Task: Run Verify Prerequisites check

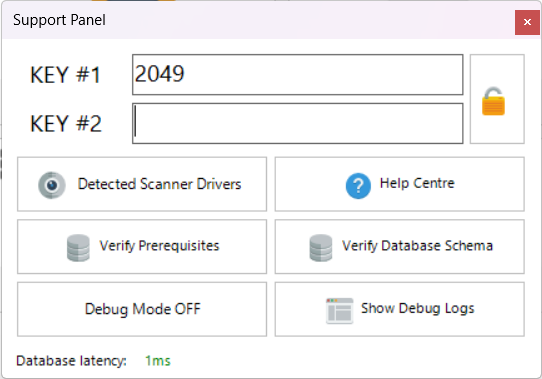Action: [x=142, y=247]
